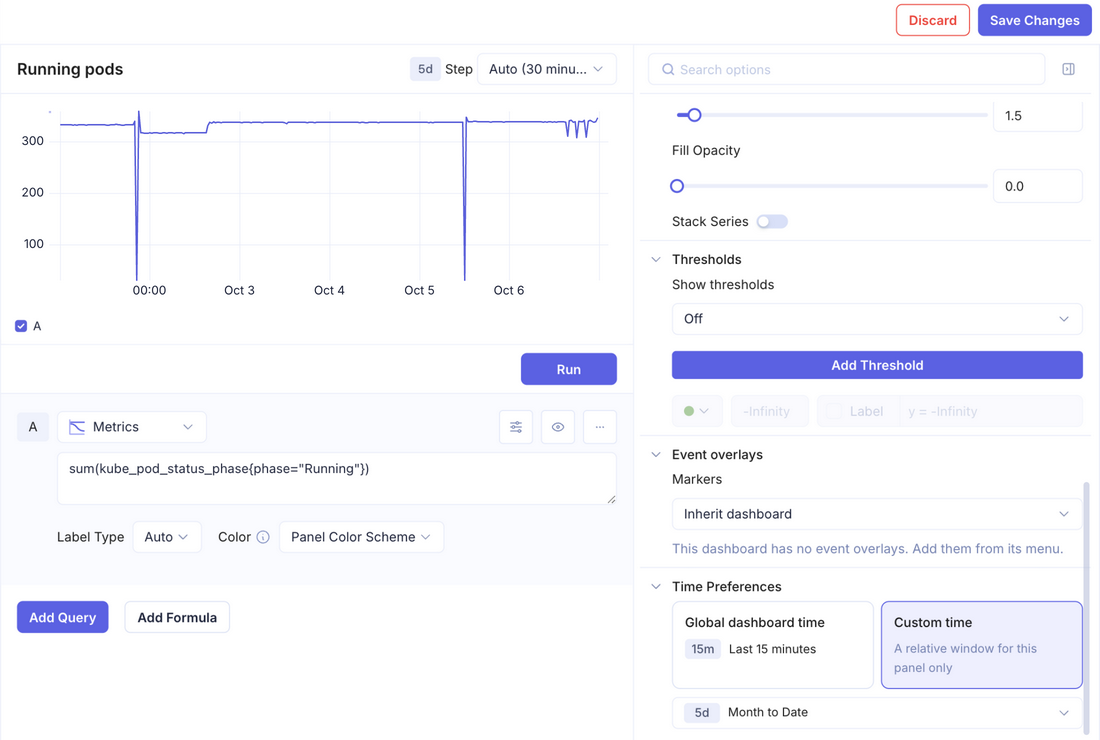Open the threshold color dropdown
This screenshot has height=740, width=1100.
[697, 412]
